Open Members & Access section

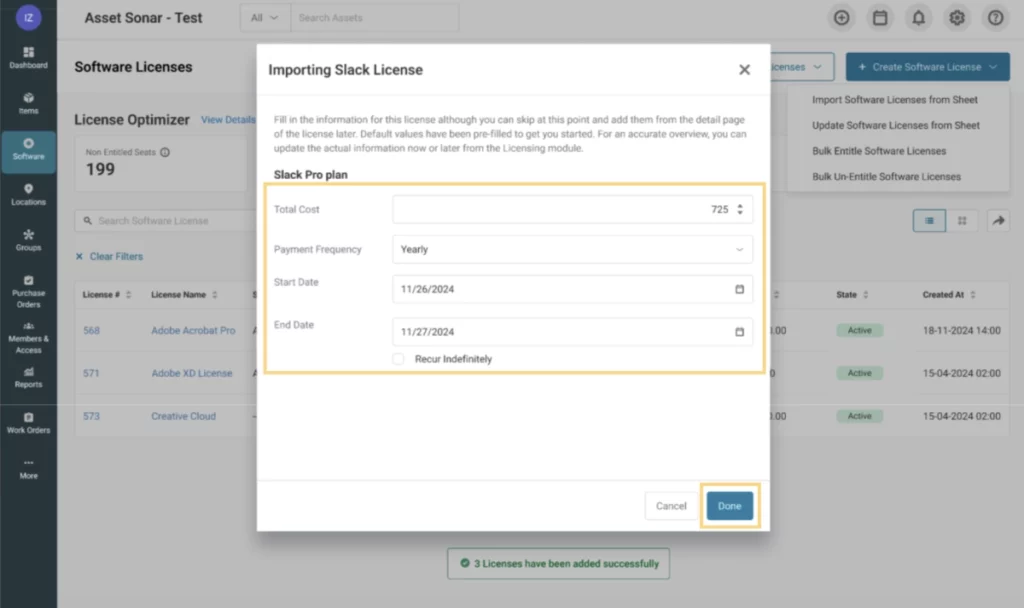point(28,338)
